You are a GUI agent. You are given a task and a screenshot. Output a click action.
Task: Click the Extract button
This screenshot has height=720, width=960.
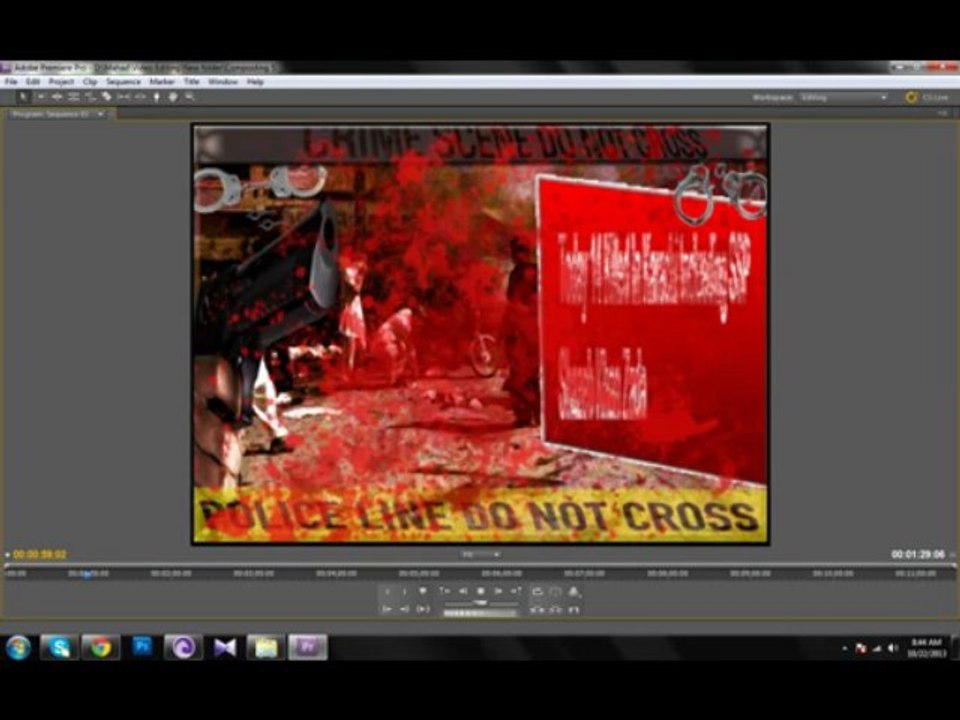[555, 609]
